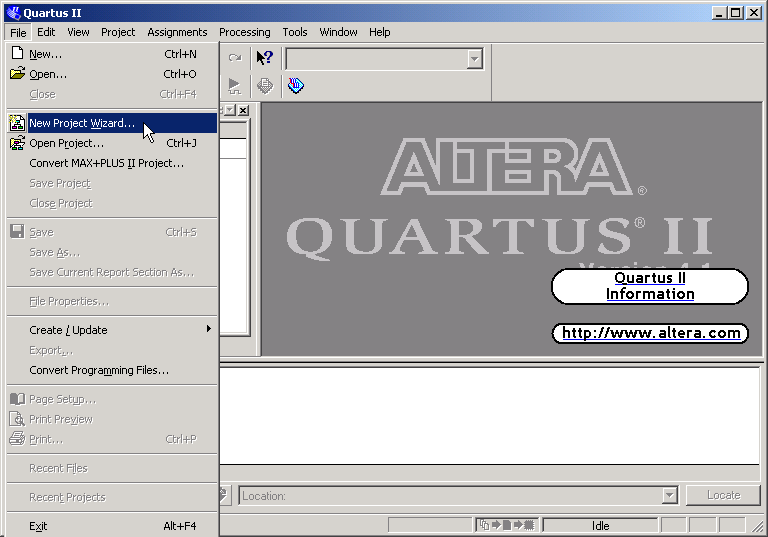Open the File menu

pyautogui.click(x=18, y=32)
